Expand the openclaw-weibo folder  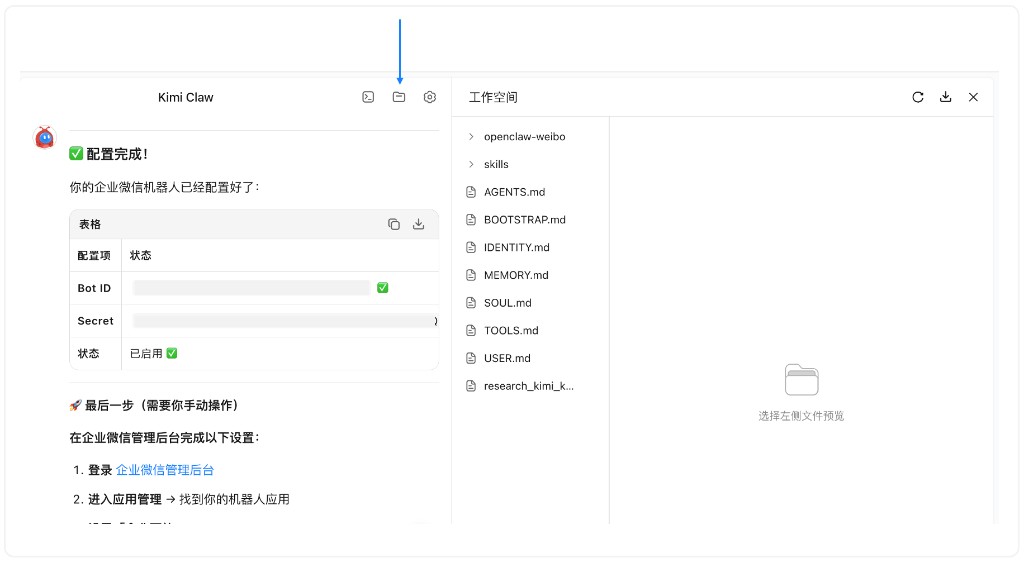click(x=471, y=137)
